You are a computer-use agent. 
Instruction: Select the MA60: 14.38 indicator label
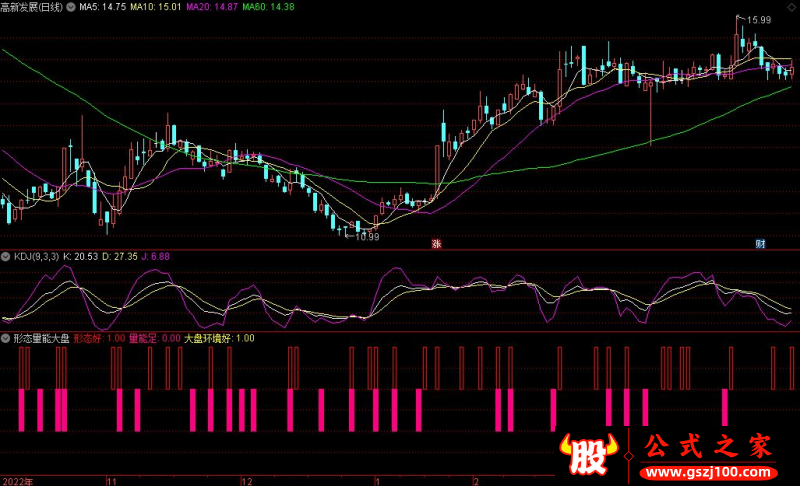click(268, 7)
